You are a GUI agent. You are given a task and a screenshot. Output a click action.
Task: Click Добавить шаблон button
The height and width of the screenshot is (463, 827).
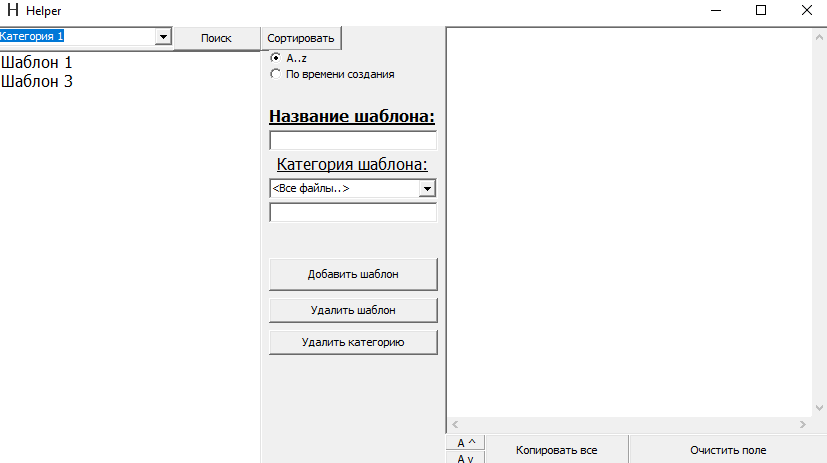point(353,274)
